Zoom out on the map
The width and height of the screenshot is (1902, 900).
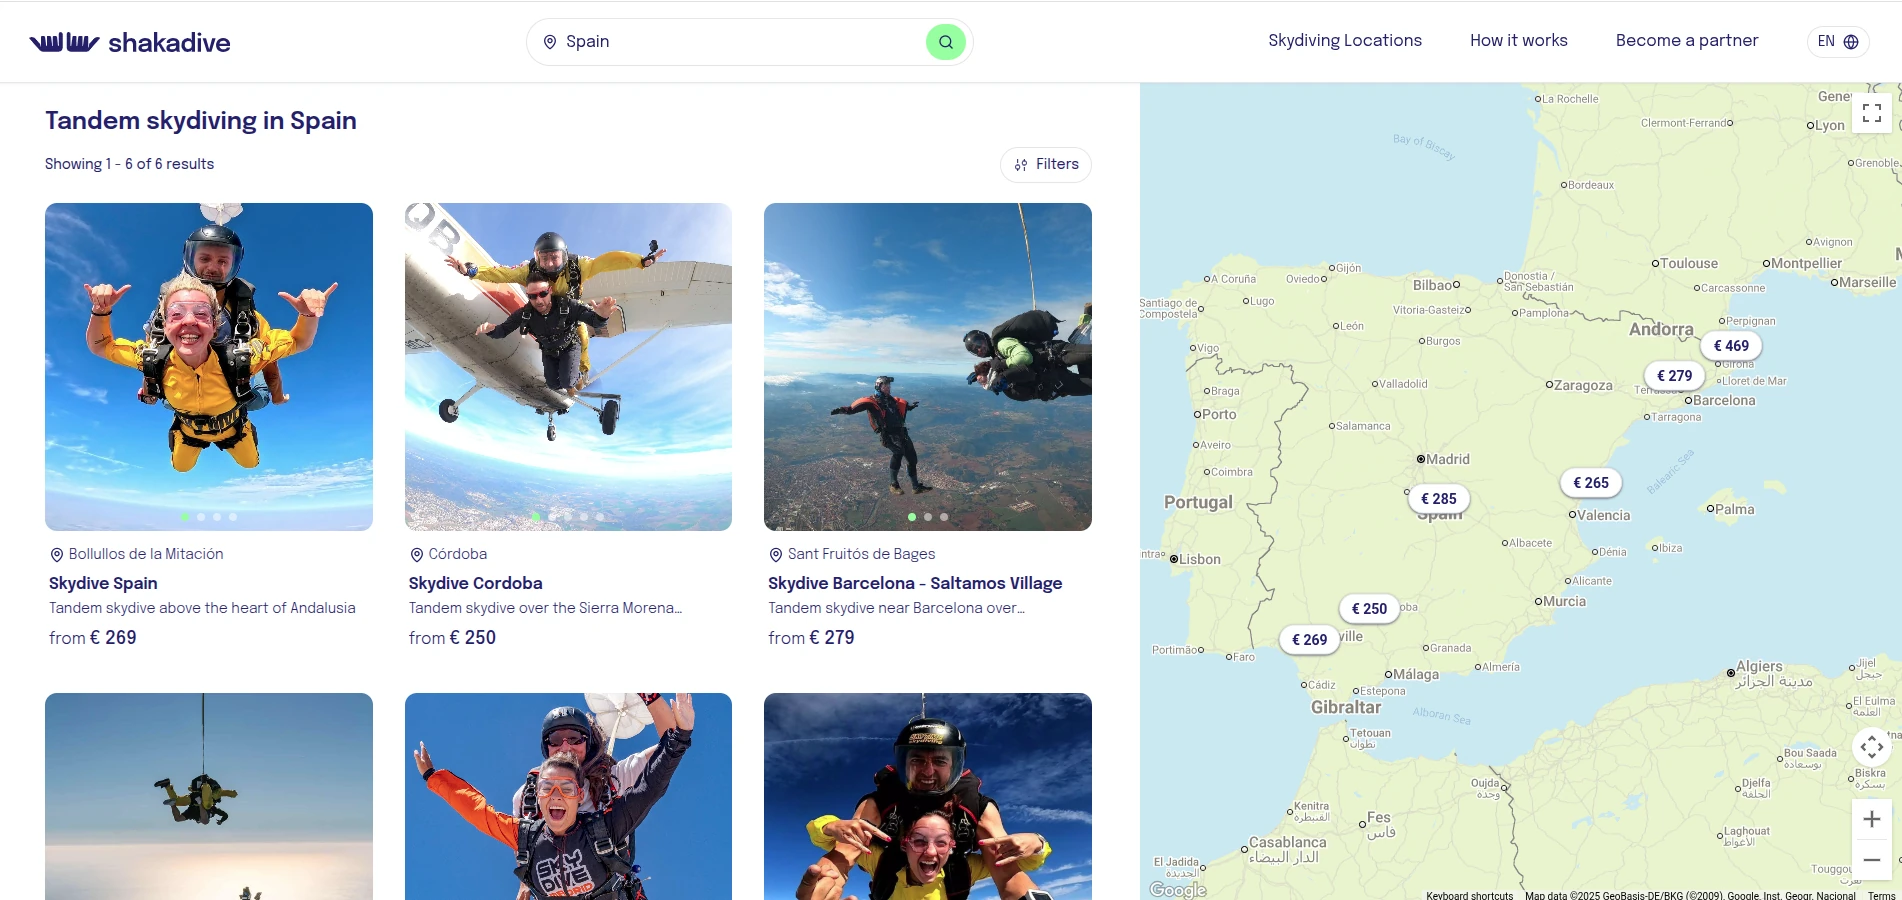[x=1871, y=860]
